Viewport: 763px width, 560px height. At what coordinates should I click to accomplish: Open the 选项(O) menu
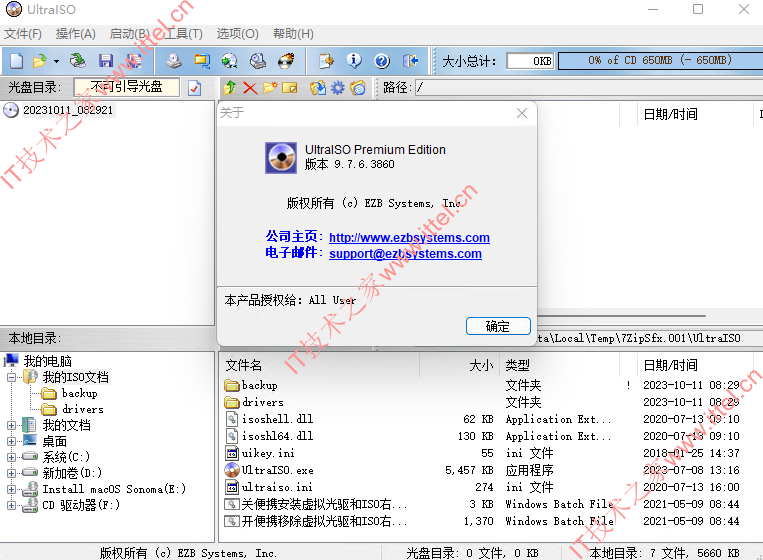(x=237, y=34)
